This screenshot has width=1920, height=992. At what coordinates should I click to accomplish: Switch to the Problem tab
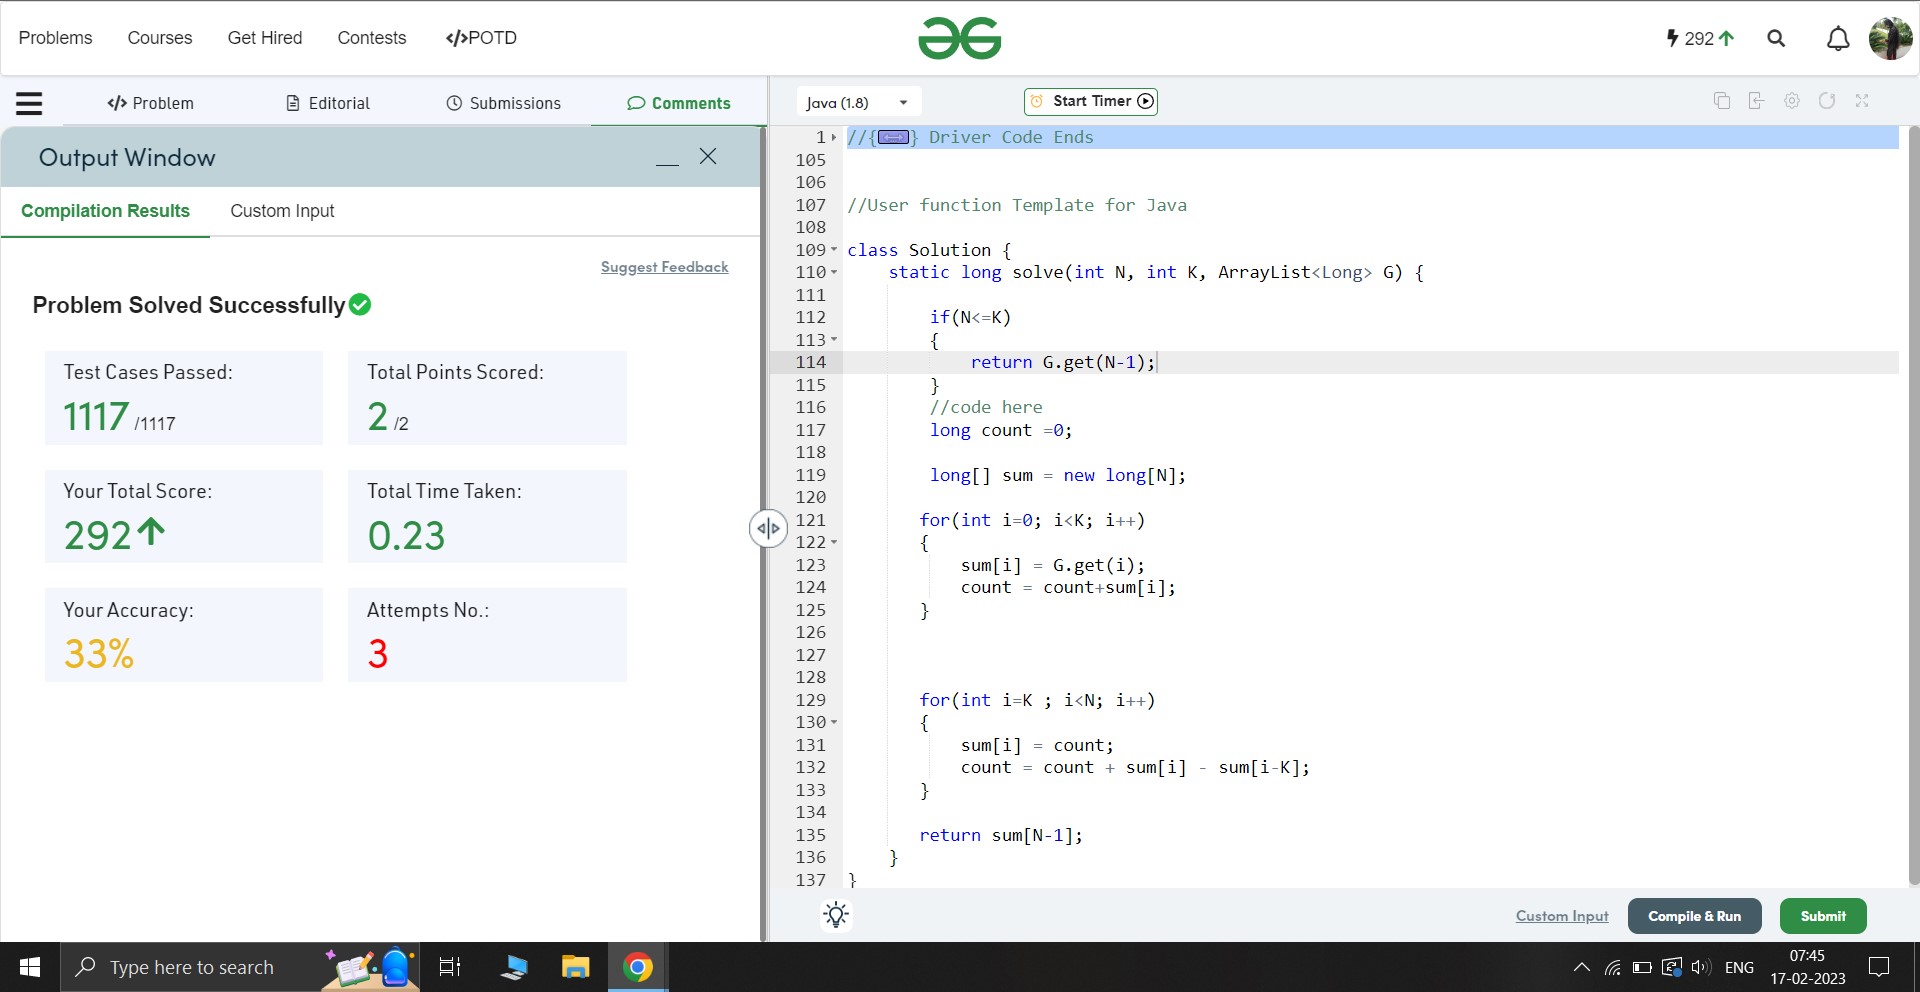pyautogui.click(x=150, y=103)
